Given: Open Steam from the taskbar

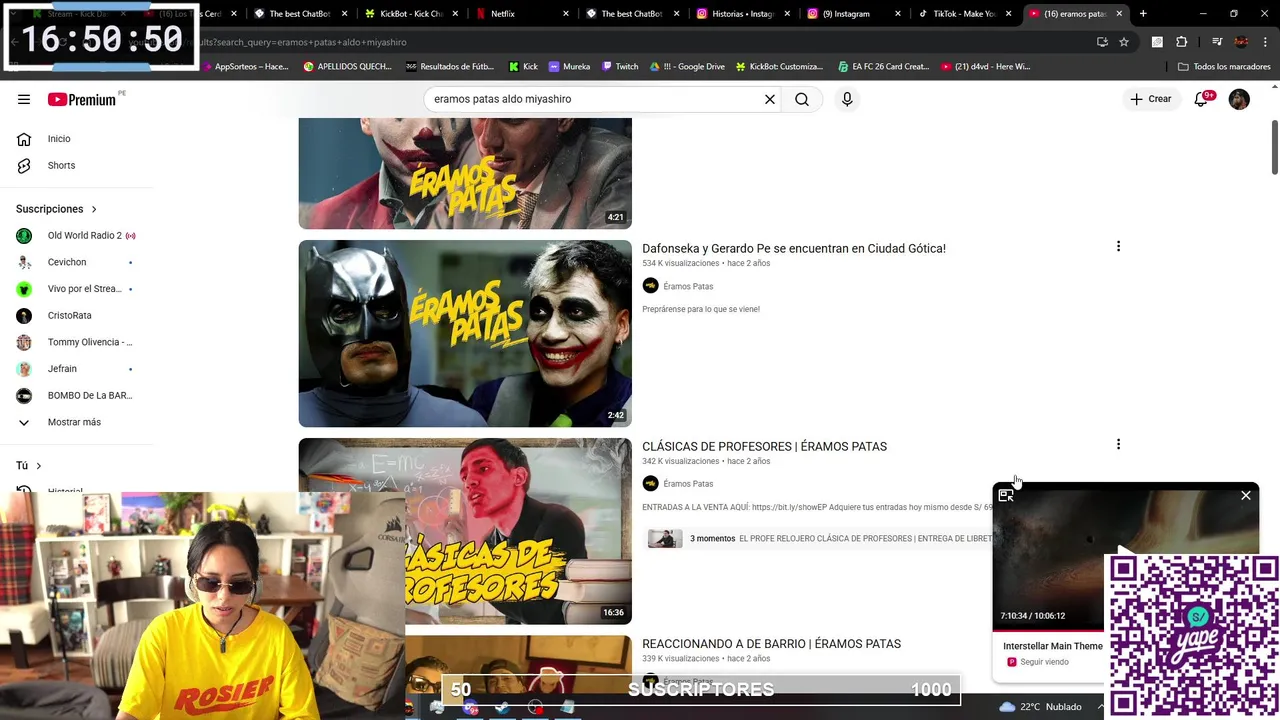Looking at the screenshot, I should click(502, 708).
